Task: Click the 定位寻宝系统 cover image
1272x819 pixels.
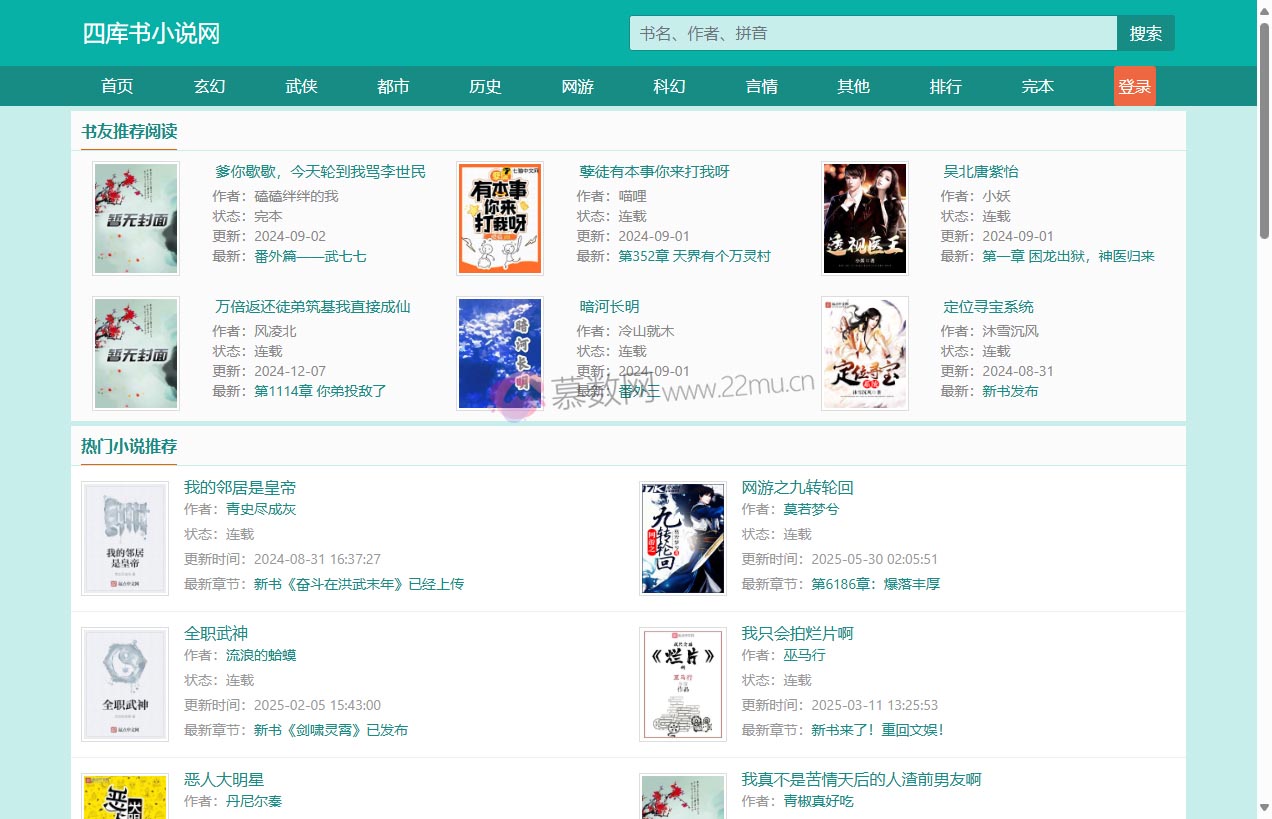Action: 864,353
